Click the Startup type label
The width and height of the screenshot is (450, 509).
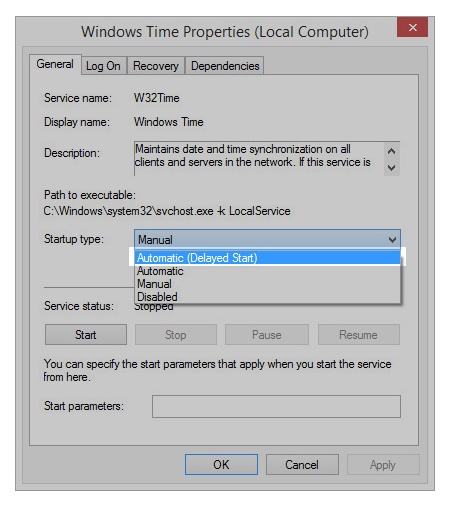pyautogui.click(x=74, y=239)
